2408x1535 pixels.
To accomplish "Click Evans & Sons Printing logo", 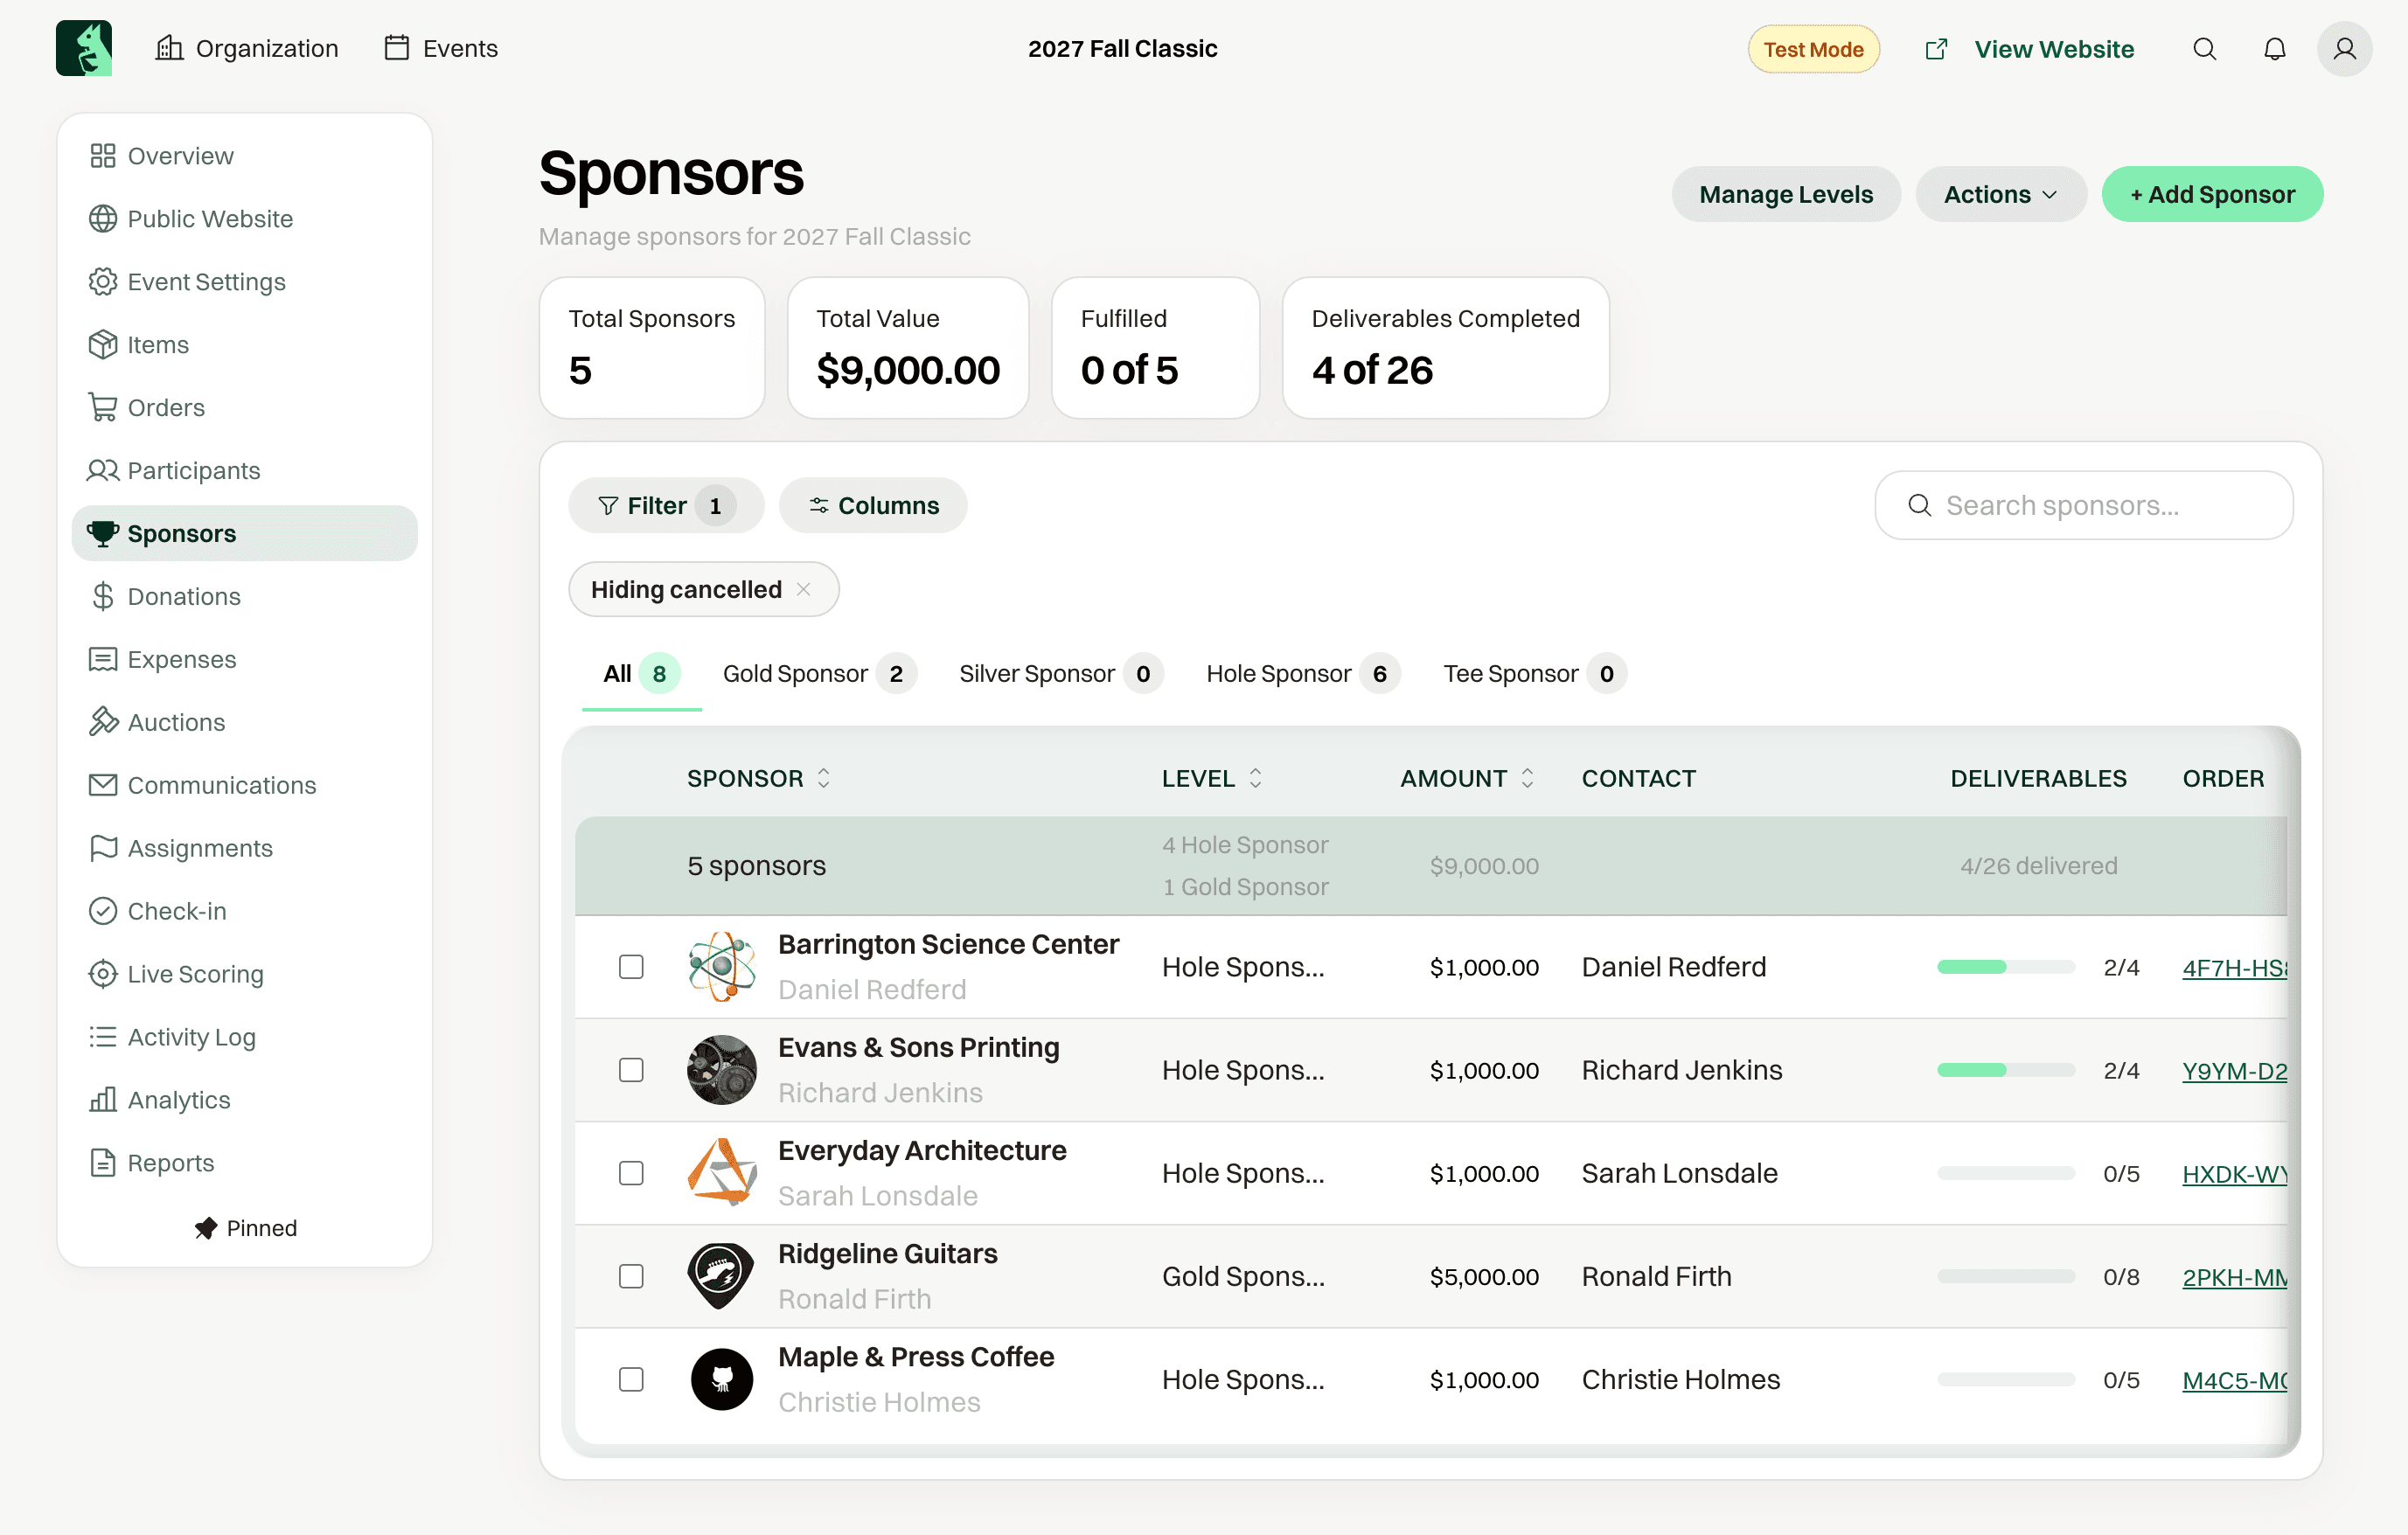I will tap(722, 1070).
